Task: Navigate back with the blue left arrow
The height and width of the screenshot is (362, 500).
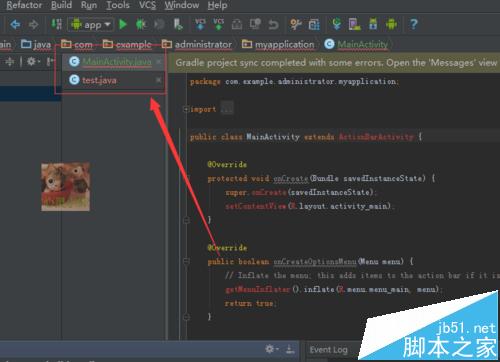Action: point(15,24)
